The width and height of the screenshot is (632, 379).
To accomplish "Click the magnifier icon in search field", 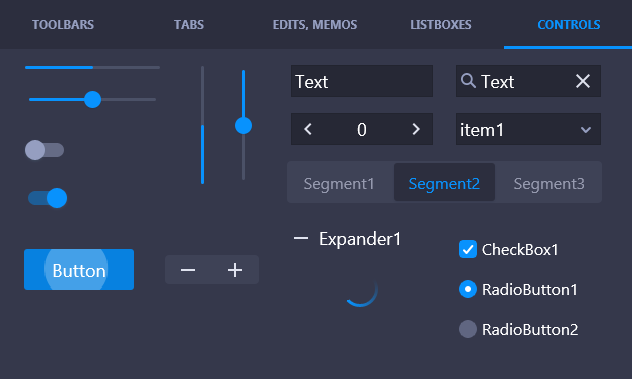I will coord(468,81).
